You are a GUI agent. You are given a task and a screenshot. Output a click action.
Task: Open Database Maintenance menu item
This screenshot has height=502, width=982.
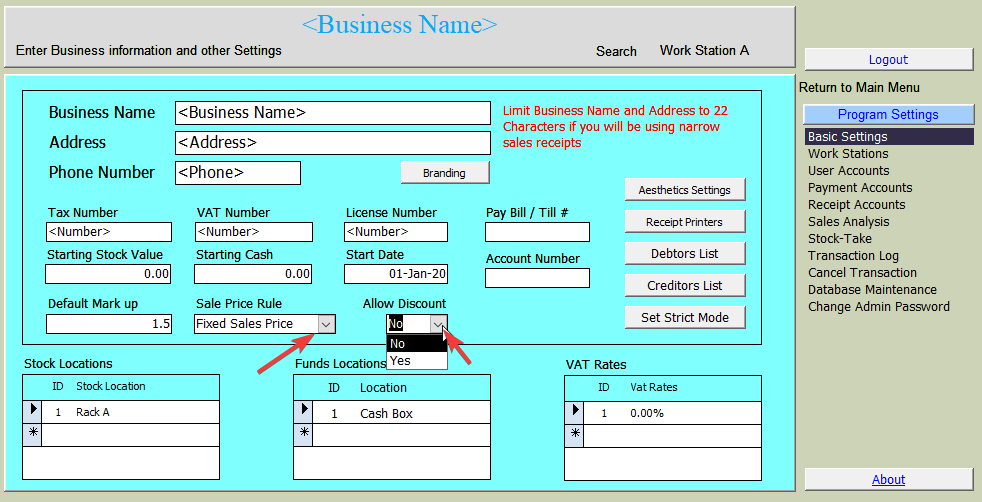872,290
